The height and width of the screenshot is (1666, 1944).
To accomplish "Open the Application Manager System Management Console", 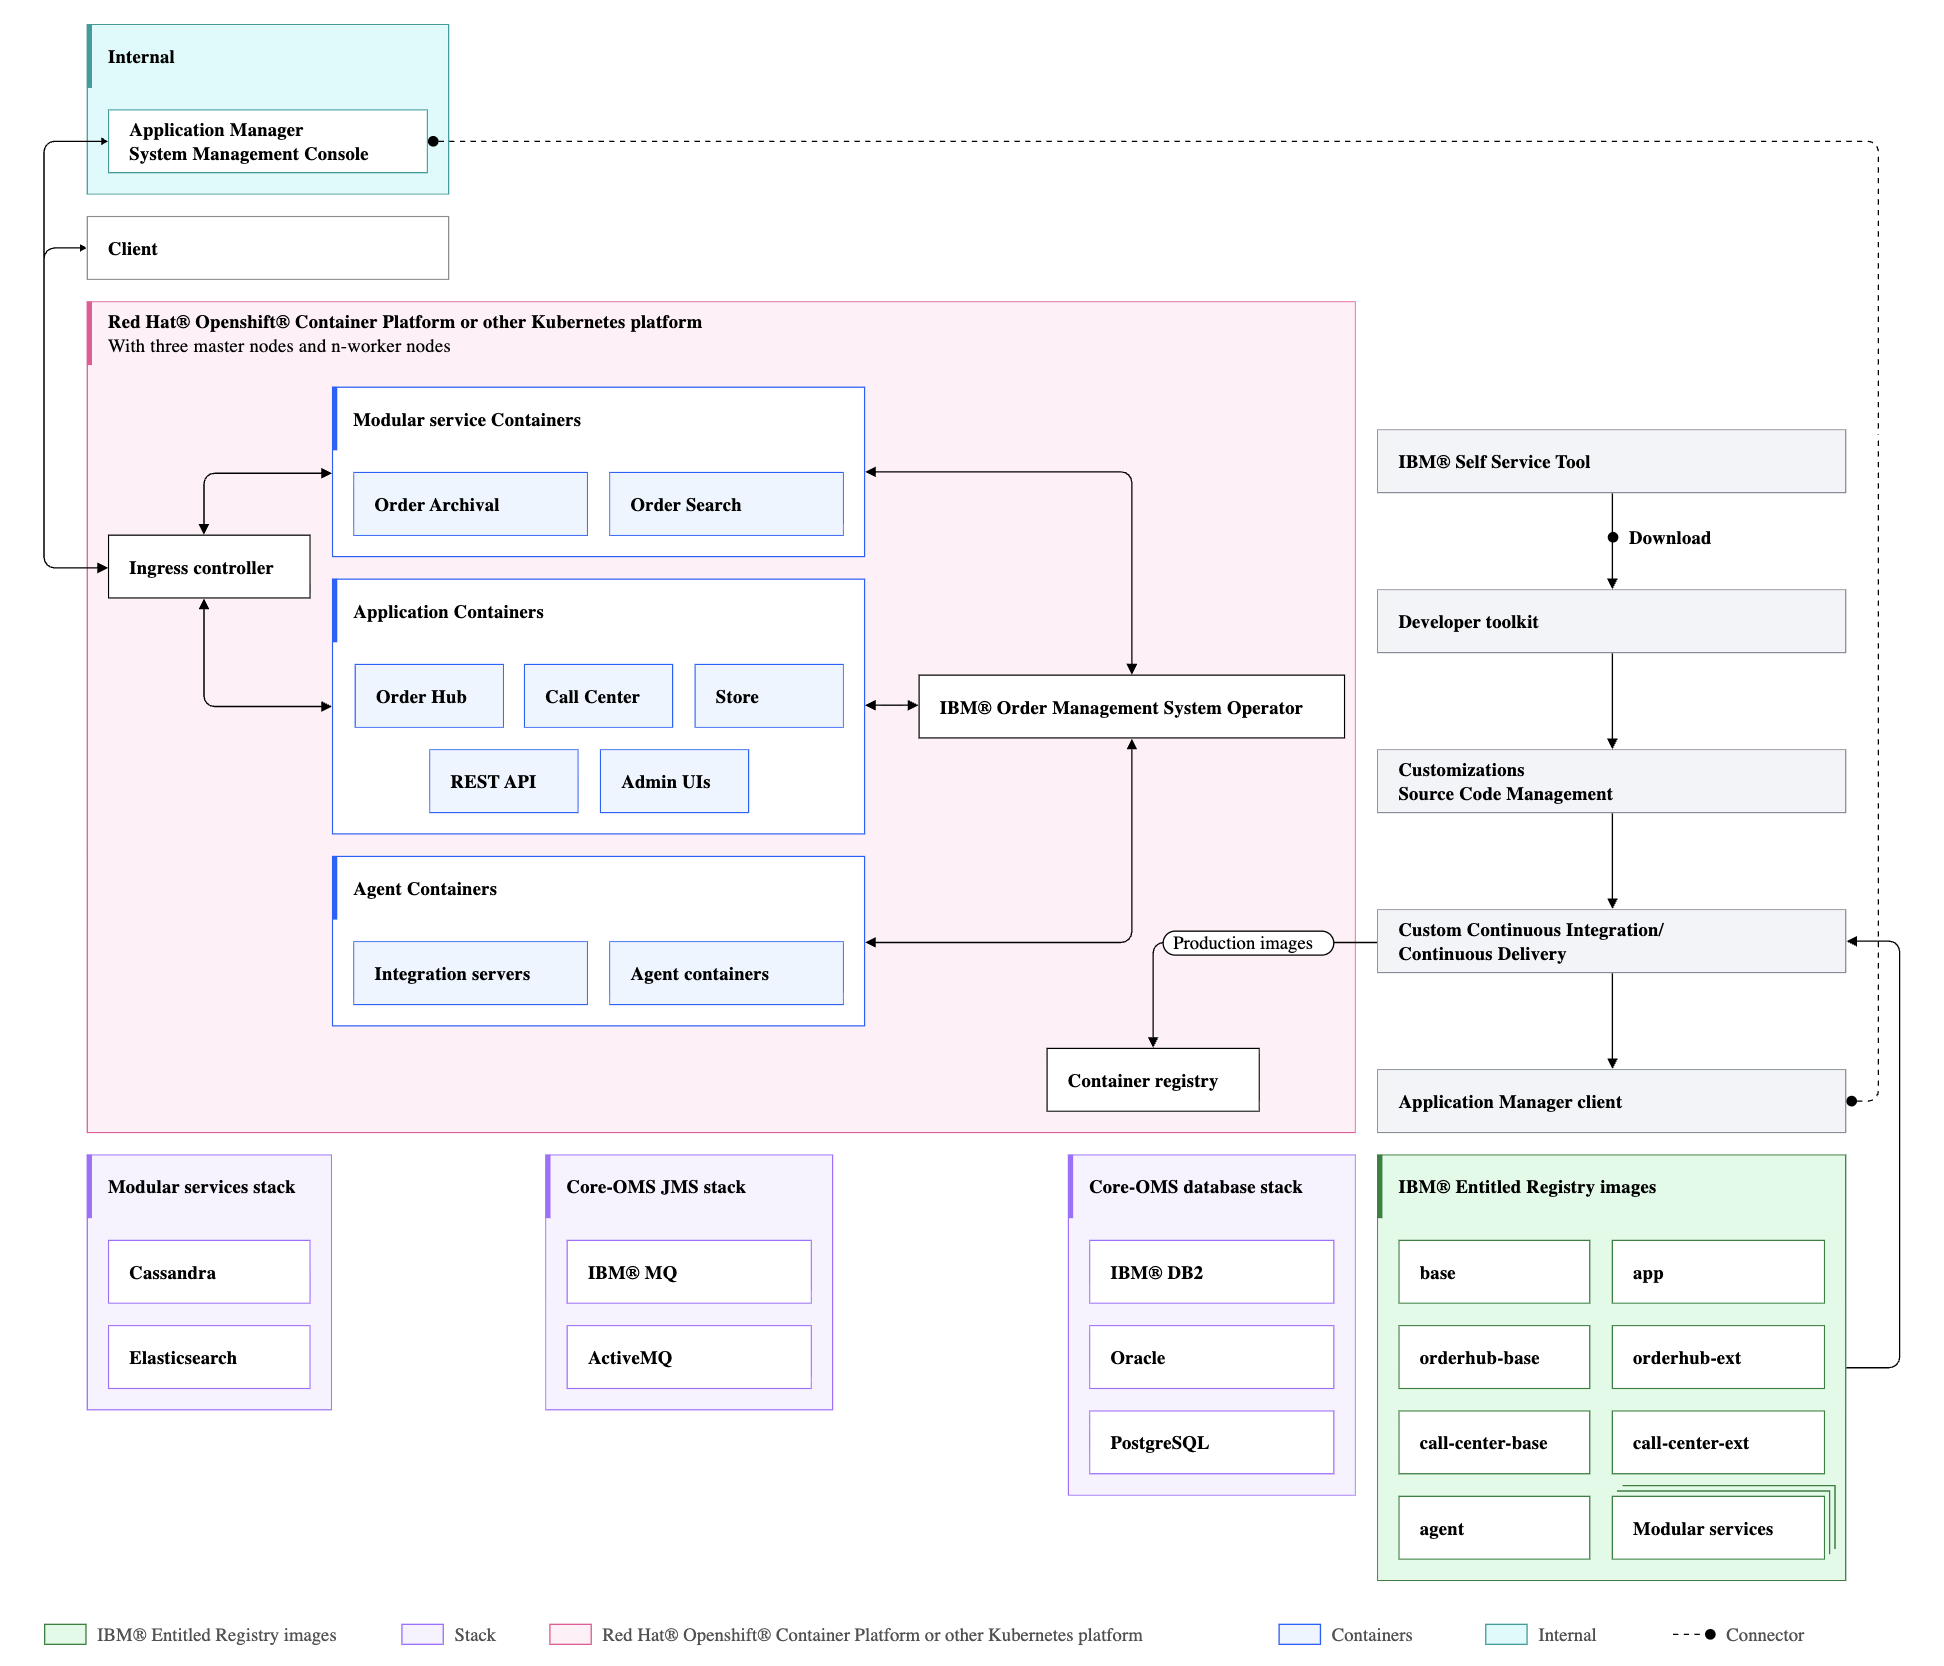I will point(266,141).
